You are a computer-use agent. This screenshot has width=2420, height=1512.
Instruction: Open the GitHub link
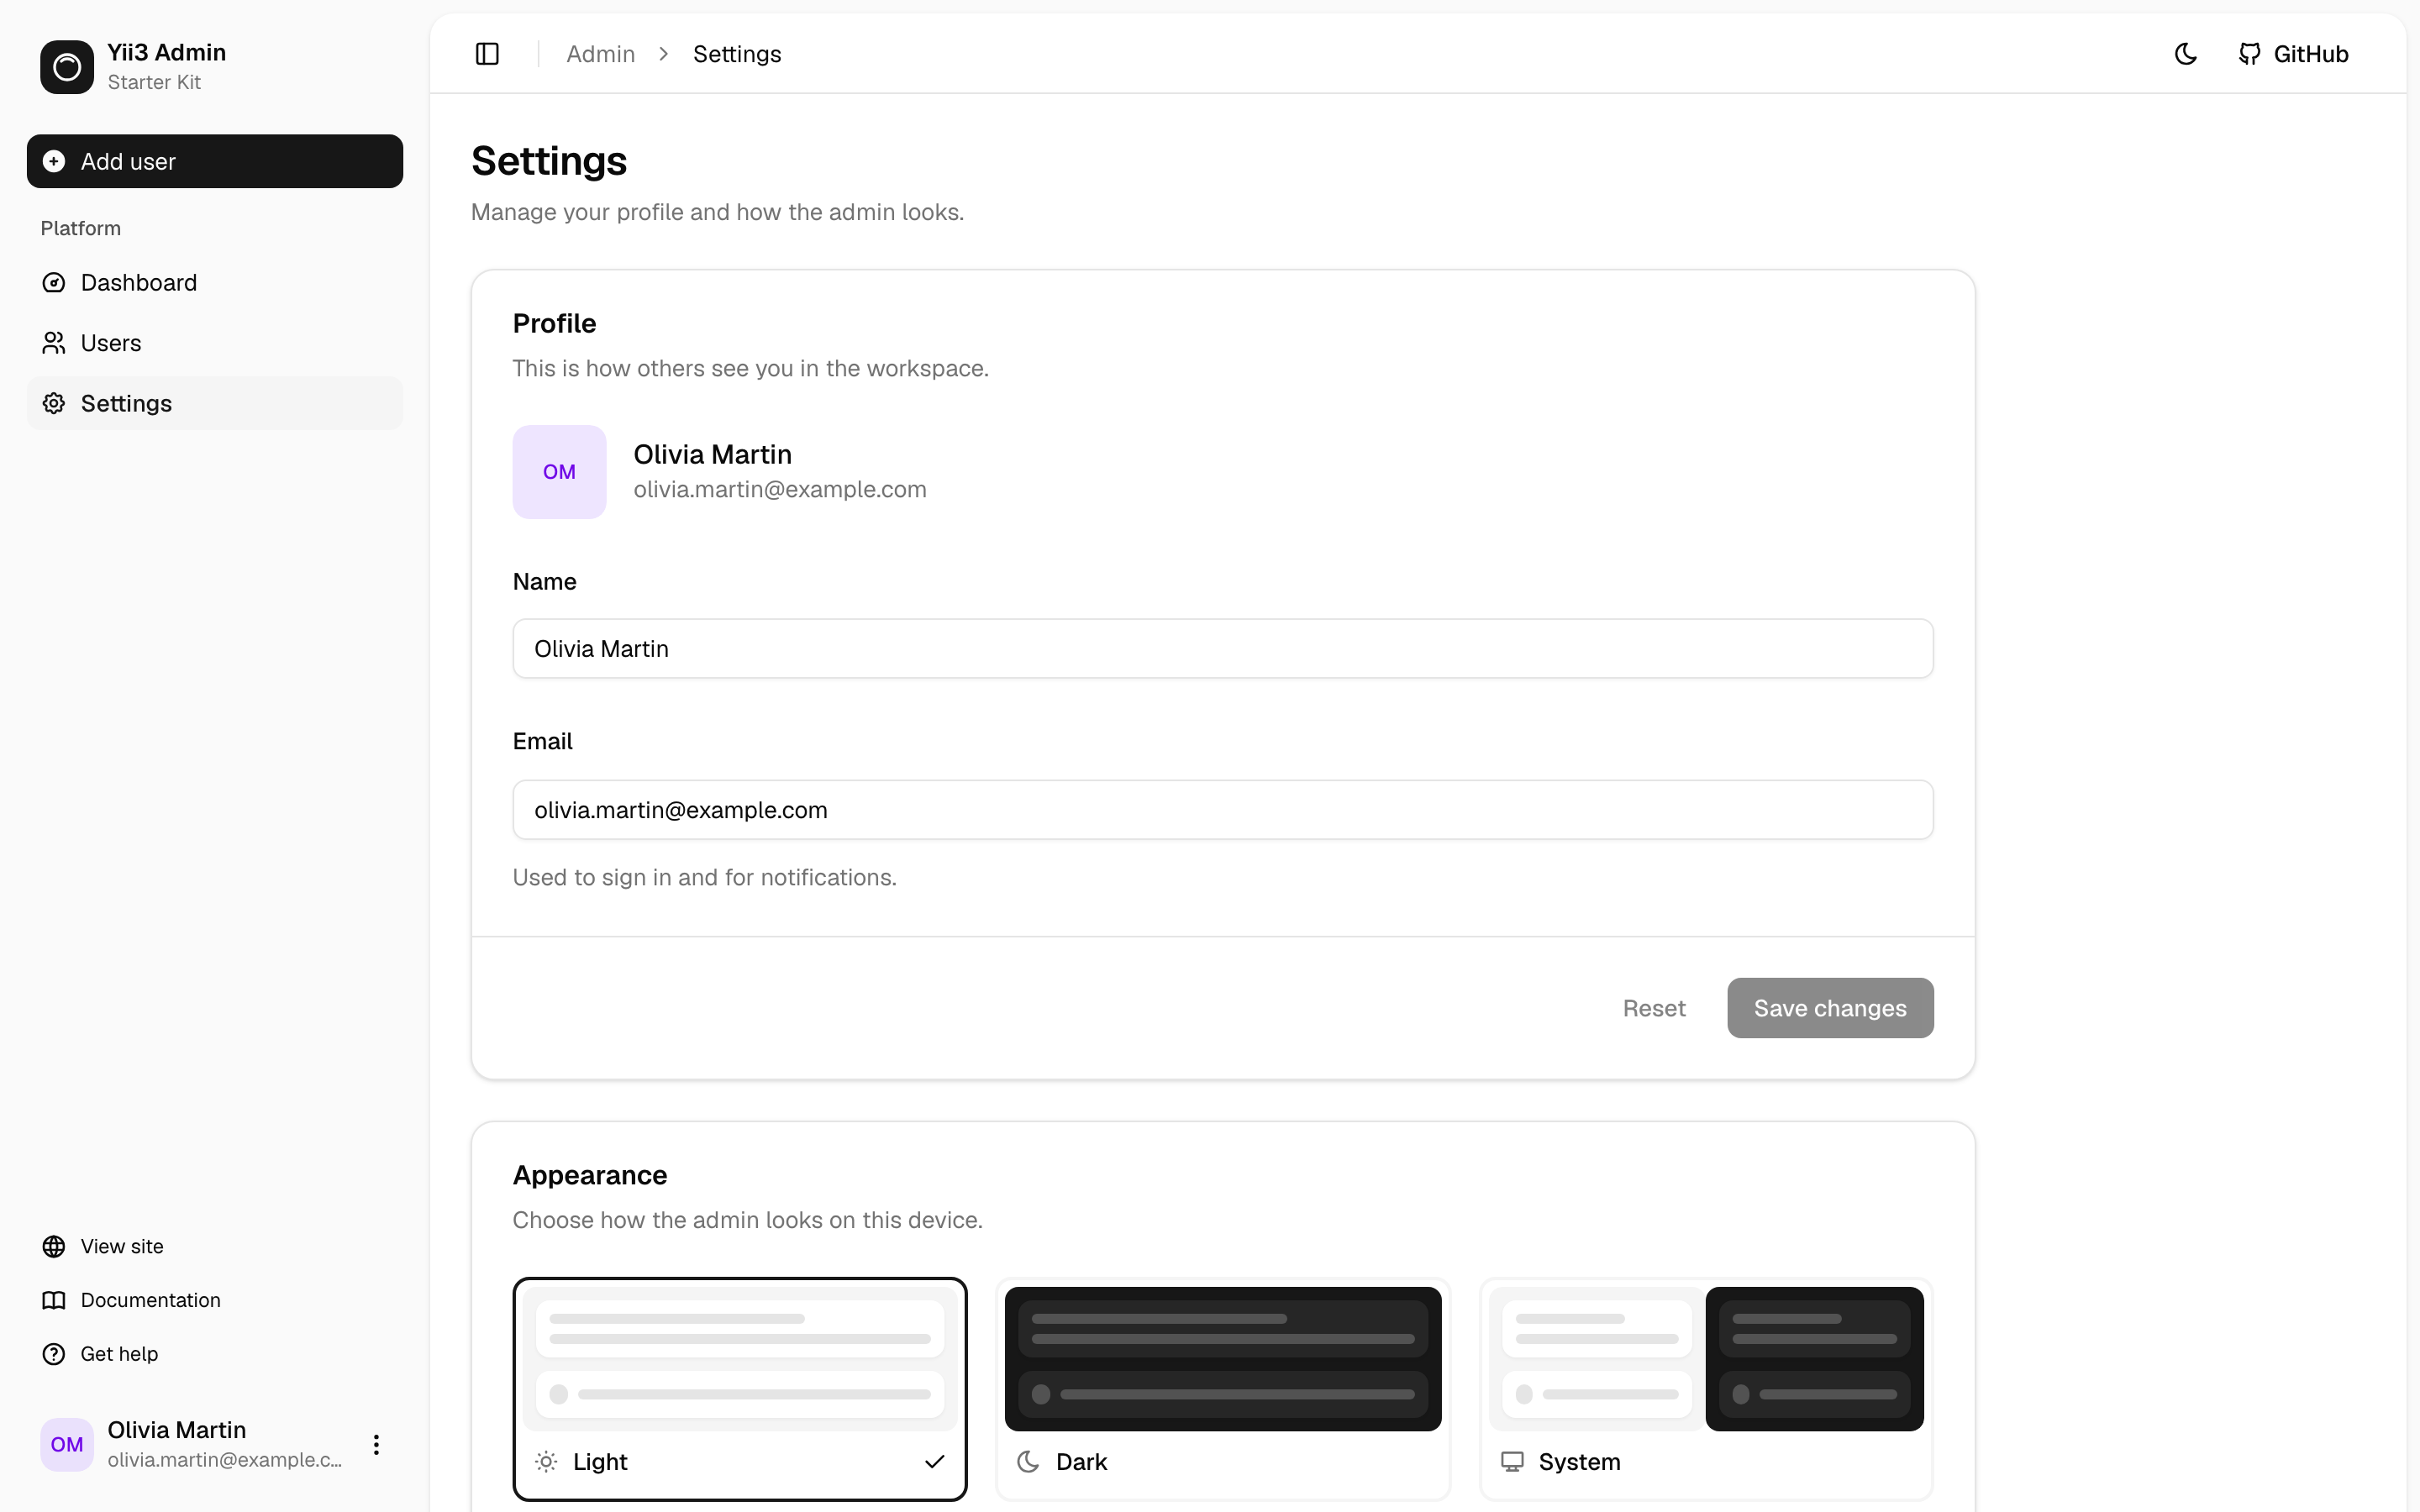(x=2293, y=54)
